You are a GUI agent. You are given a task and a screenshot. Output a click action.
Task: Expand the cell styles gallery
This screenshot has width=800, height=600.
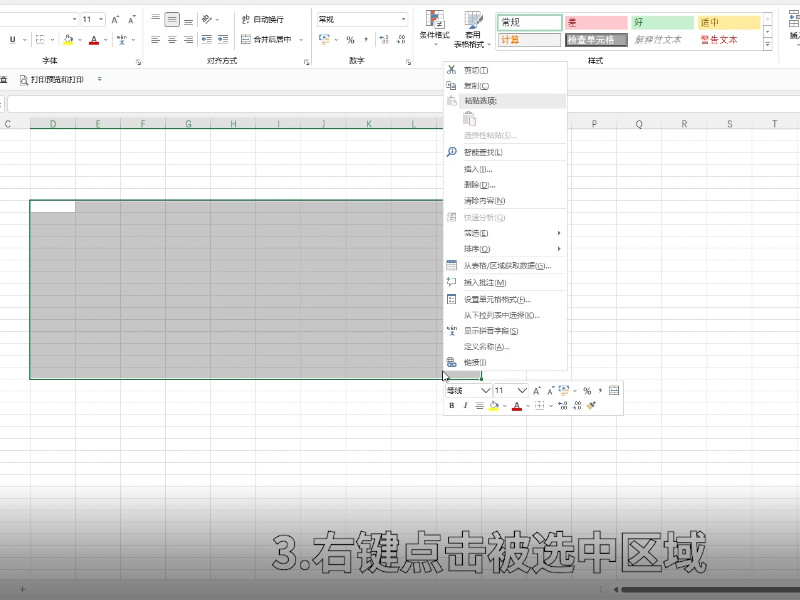767,45
